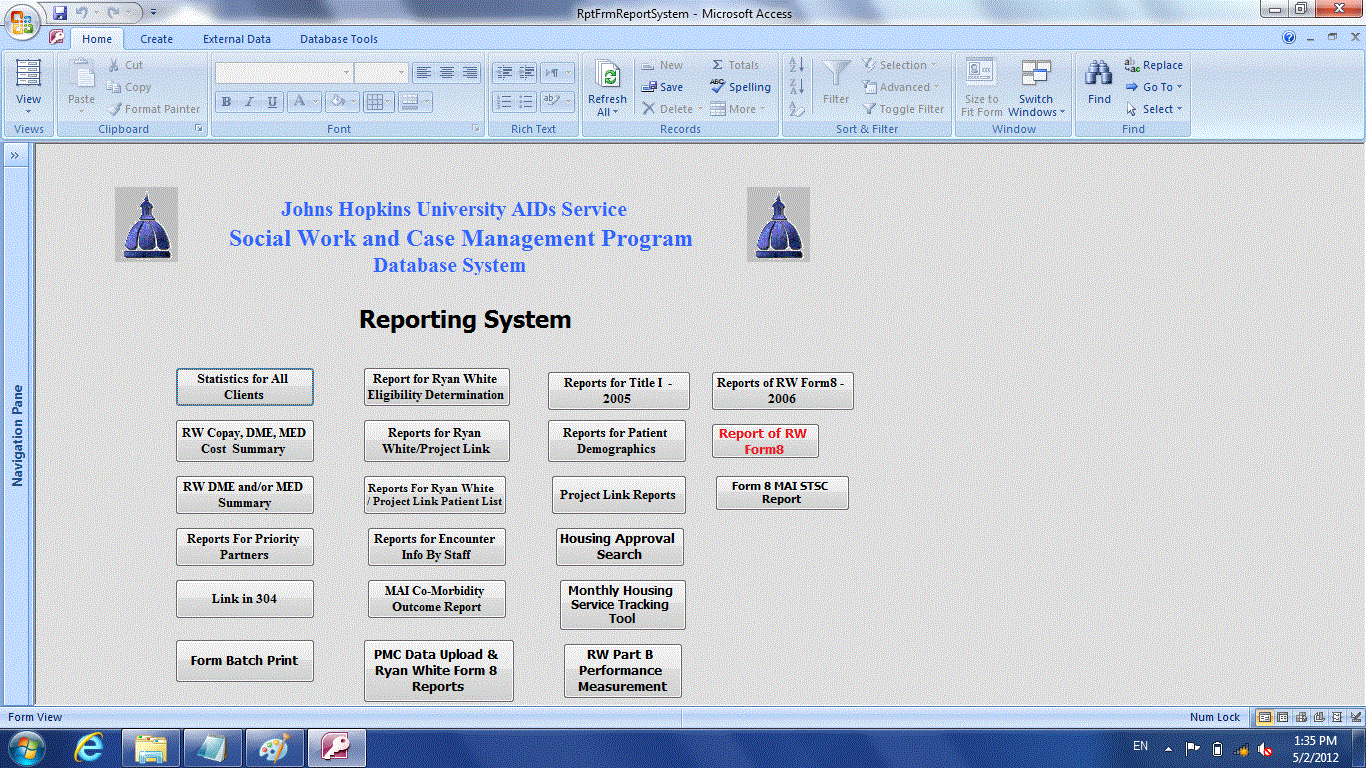Click the Spelling checker

click(x=740, y=87)
